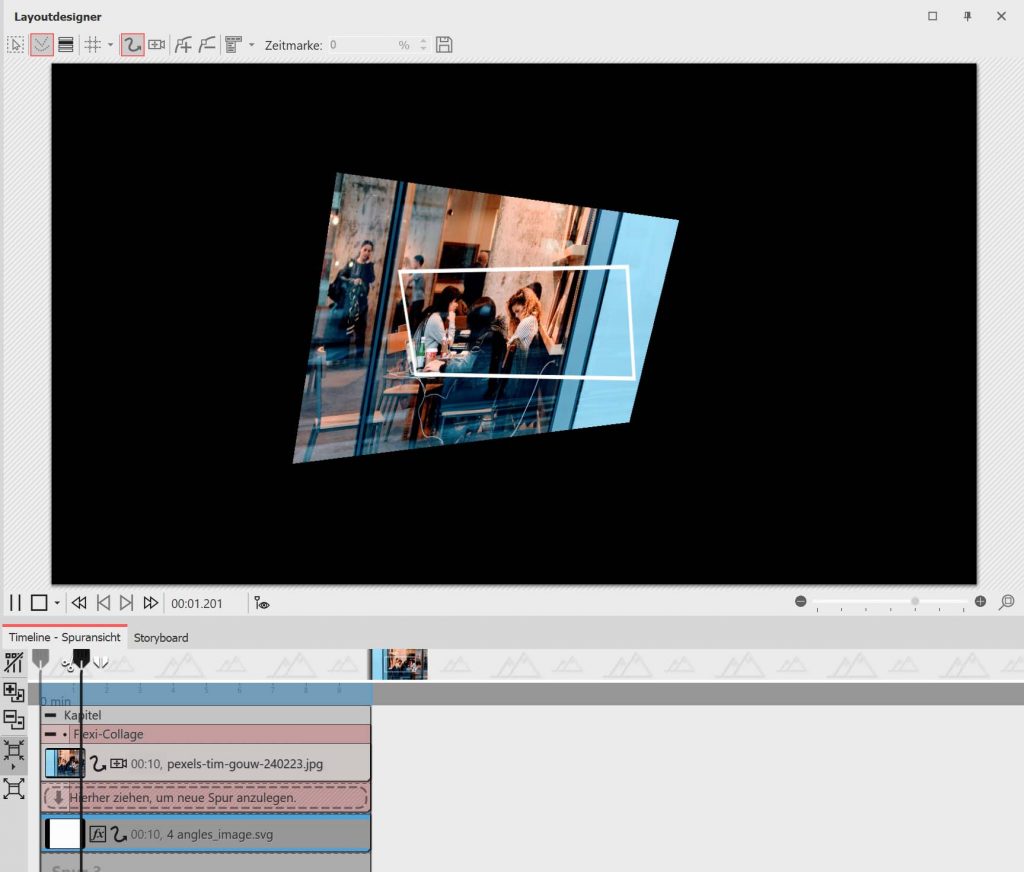Click the fit-to-window magnifier icon
1024x872 pixels.
[x=1007, y=602]
